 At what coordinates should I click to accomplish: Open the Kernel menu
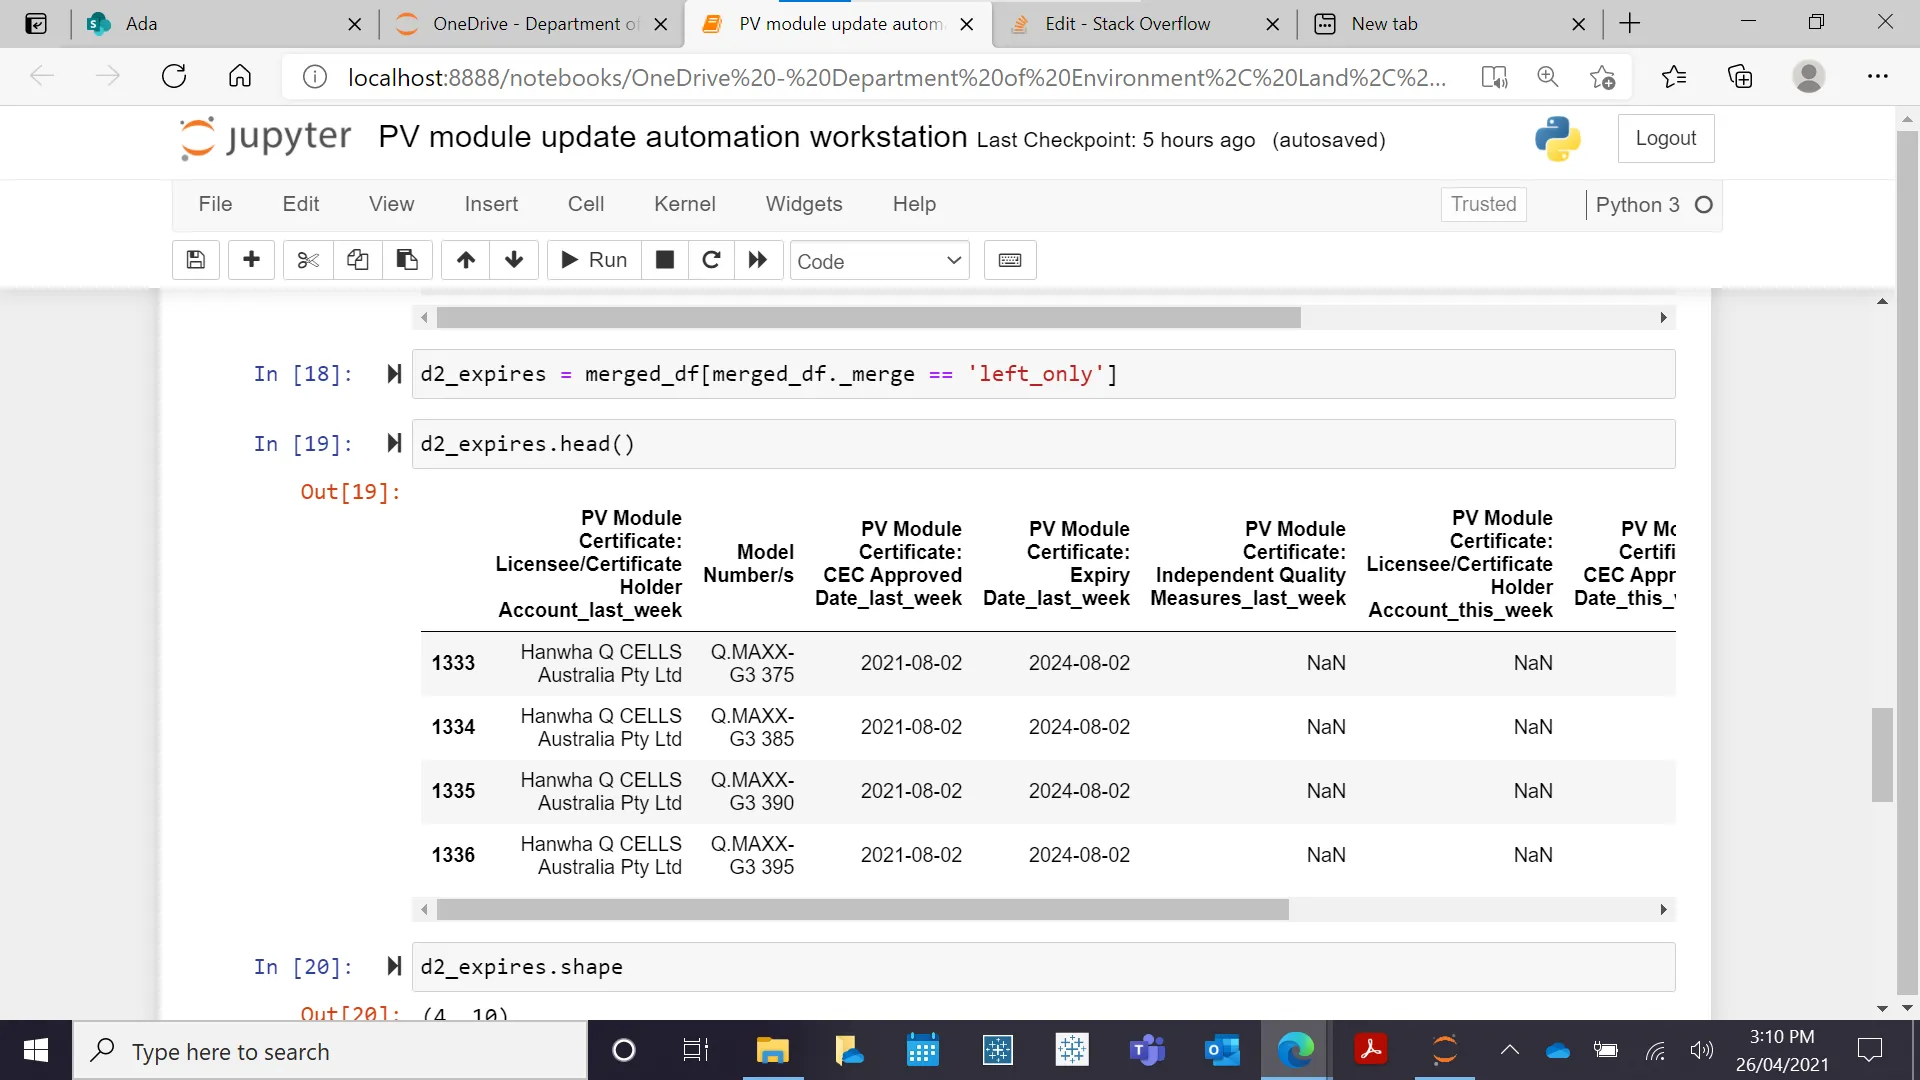[x=684, y=204]
